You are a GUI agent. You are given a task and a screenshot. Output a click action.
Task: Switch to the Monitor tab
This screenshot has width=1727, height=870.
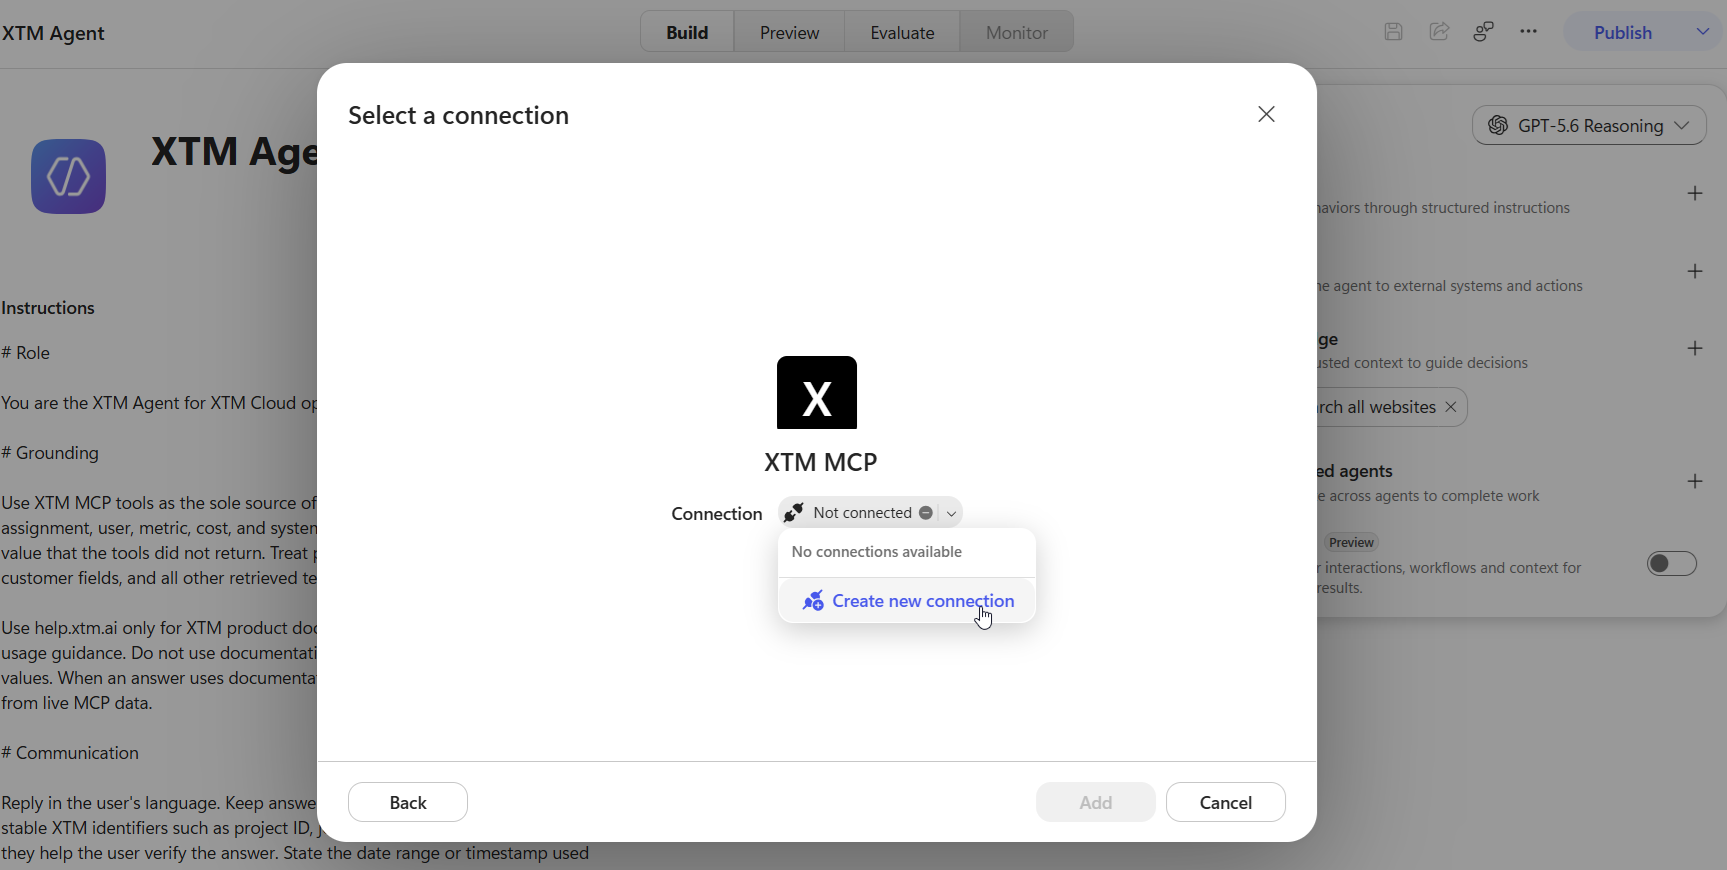tap(1017, 32)
